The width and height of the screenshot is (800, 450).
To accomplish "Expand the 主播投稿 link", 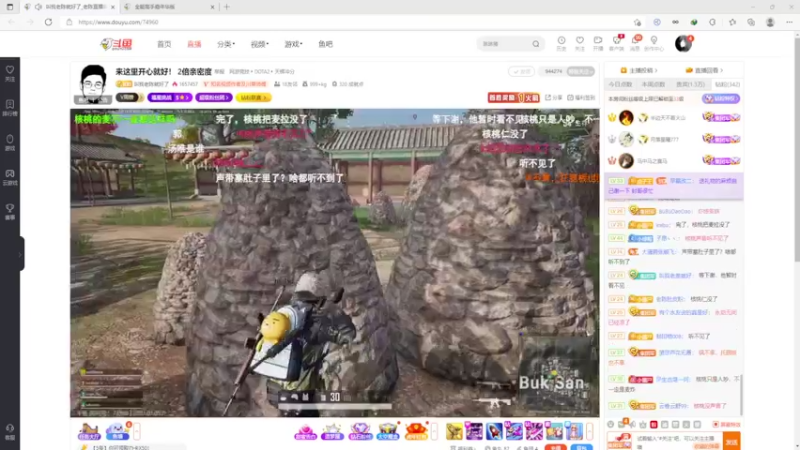I will coord(639,70).
